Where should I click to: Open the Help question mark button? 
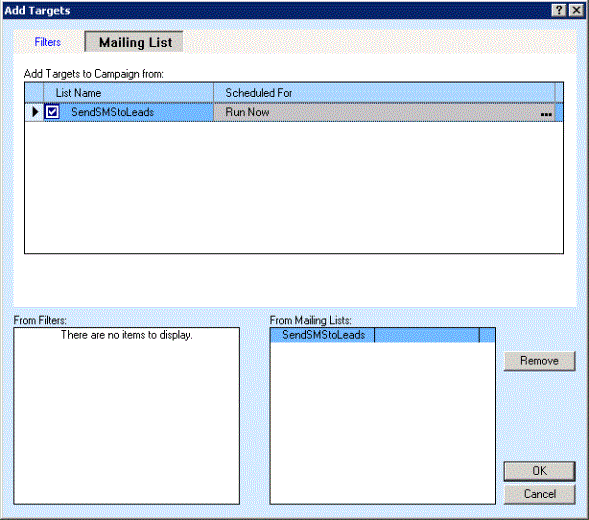(559, 10)
